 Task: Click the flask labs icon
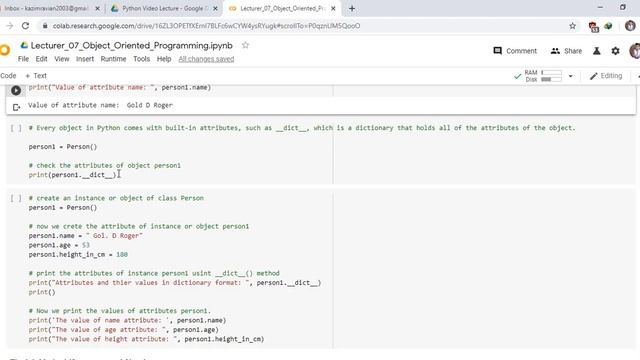click(596, 51)
